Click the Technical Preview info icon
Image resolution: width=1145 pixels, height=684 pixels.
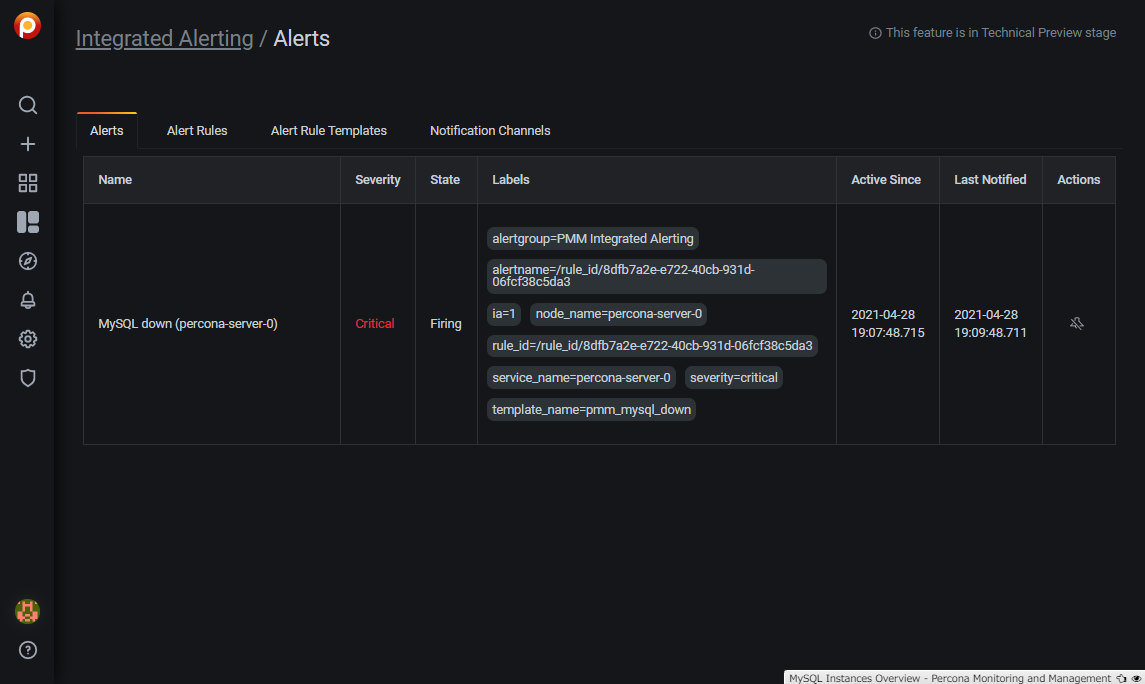point(875,33)
